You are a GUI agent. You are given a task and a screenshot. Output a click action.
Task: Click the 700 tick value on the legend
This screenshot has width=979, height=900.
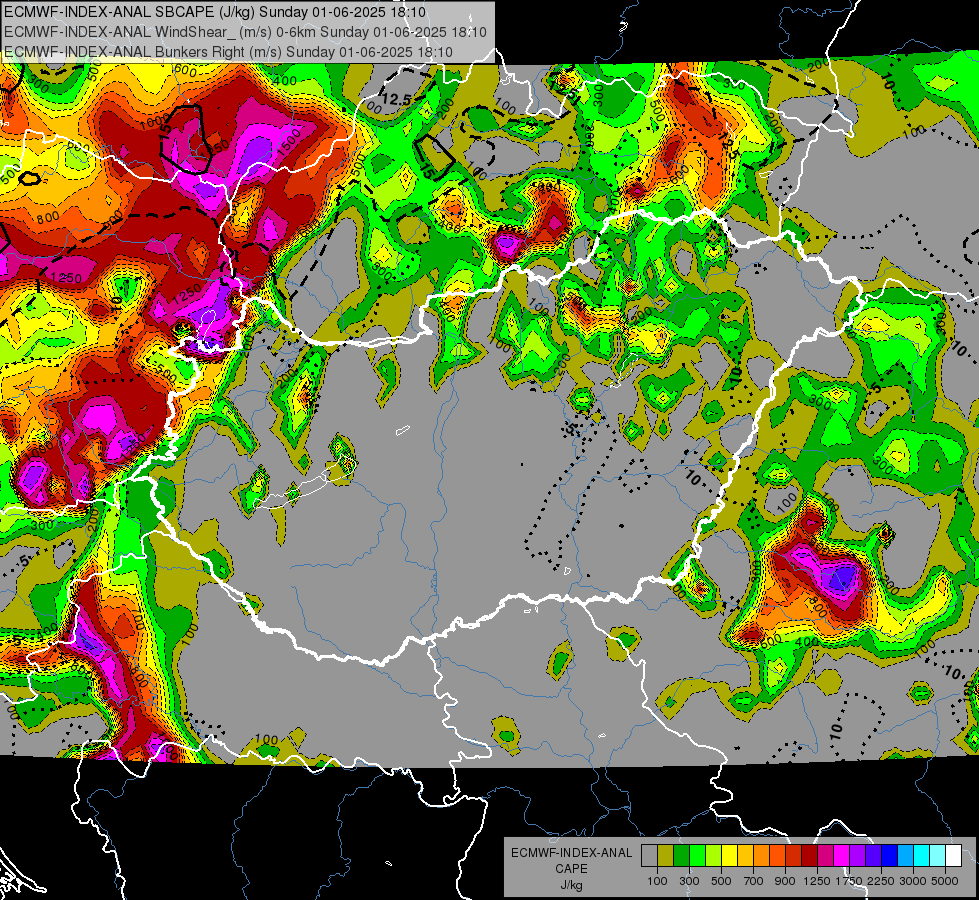pyautogui.click(x=754, y=881)
